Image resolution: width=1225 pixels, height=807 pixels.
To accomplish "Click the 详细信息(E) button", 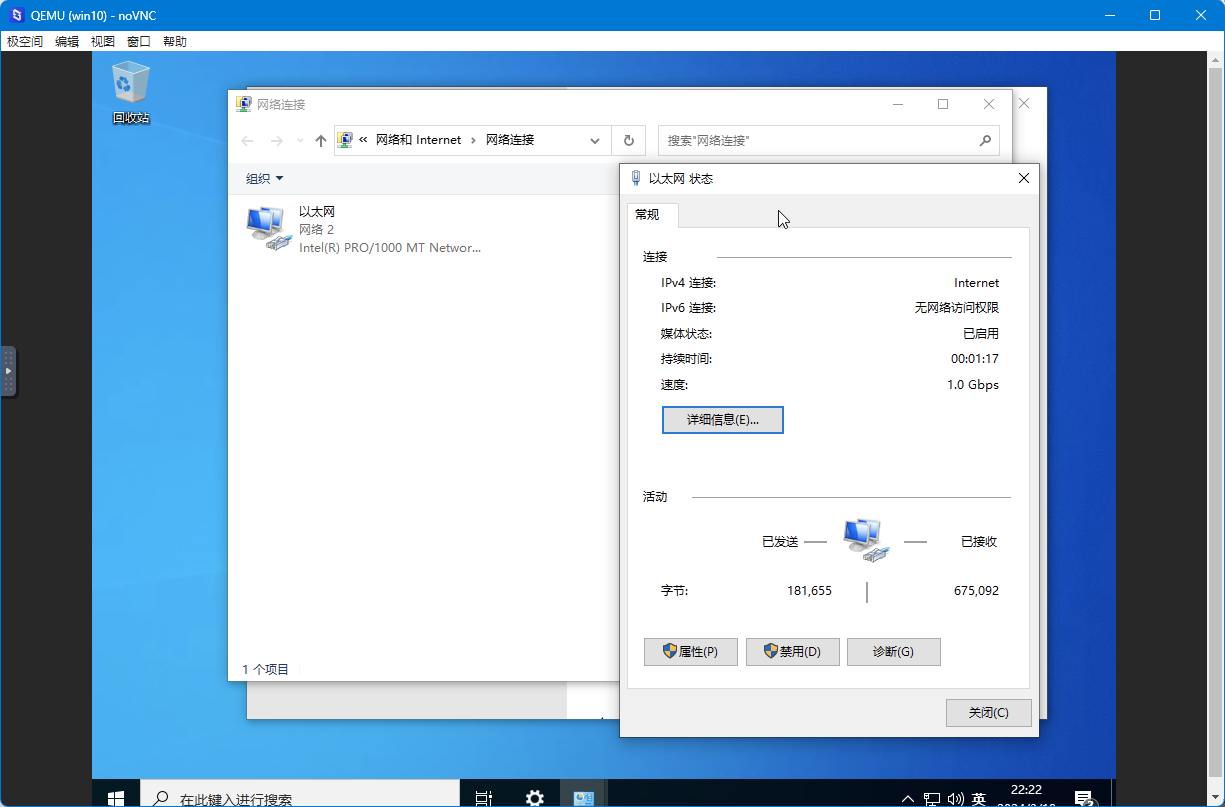I will tap(722, 419).
